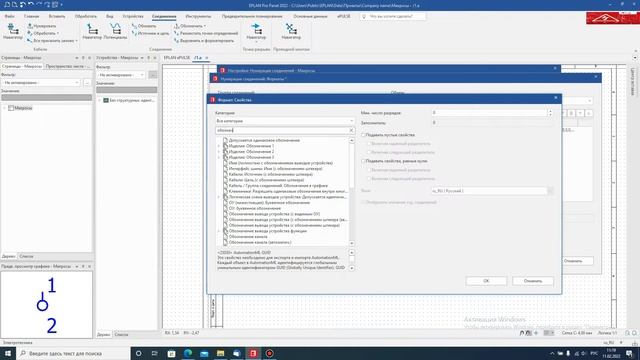The height and width of the screenshot is (360, 640).
Task: Click the property search input field
Action: coord(282,130)
